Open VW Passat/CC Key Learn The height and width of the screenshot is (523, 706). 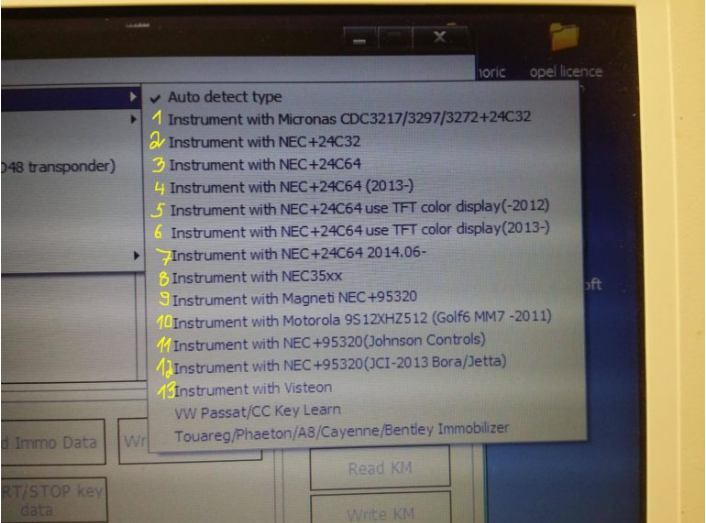[x=257, y=409]
